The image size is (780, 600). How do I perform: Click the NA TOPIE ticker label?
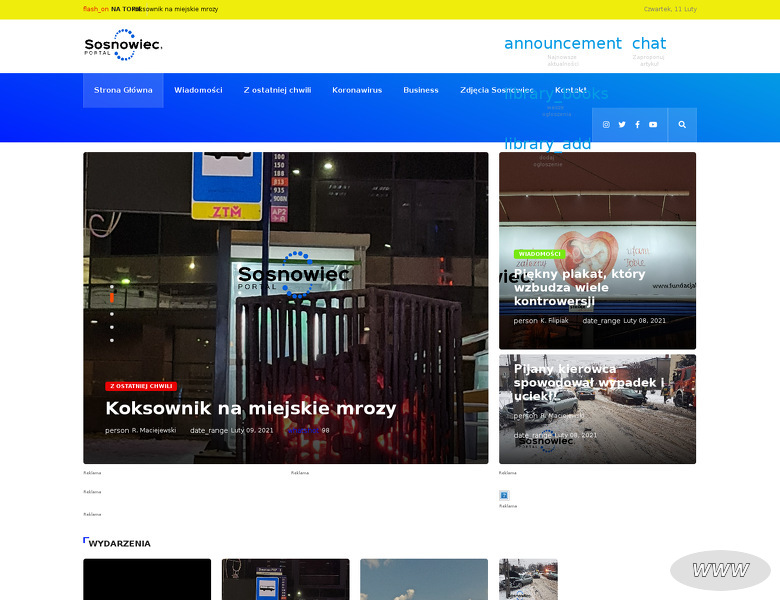(x=126, y=9)
